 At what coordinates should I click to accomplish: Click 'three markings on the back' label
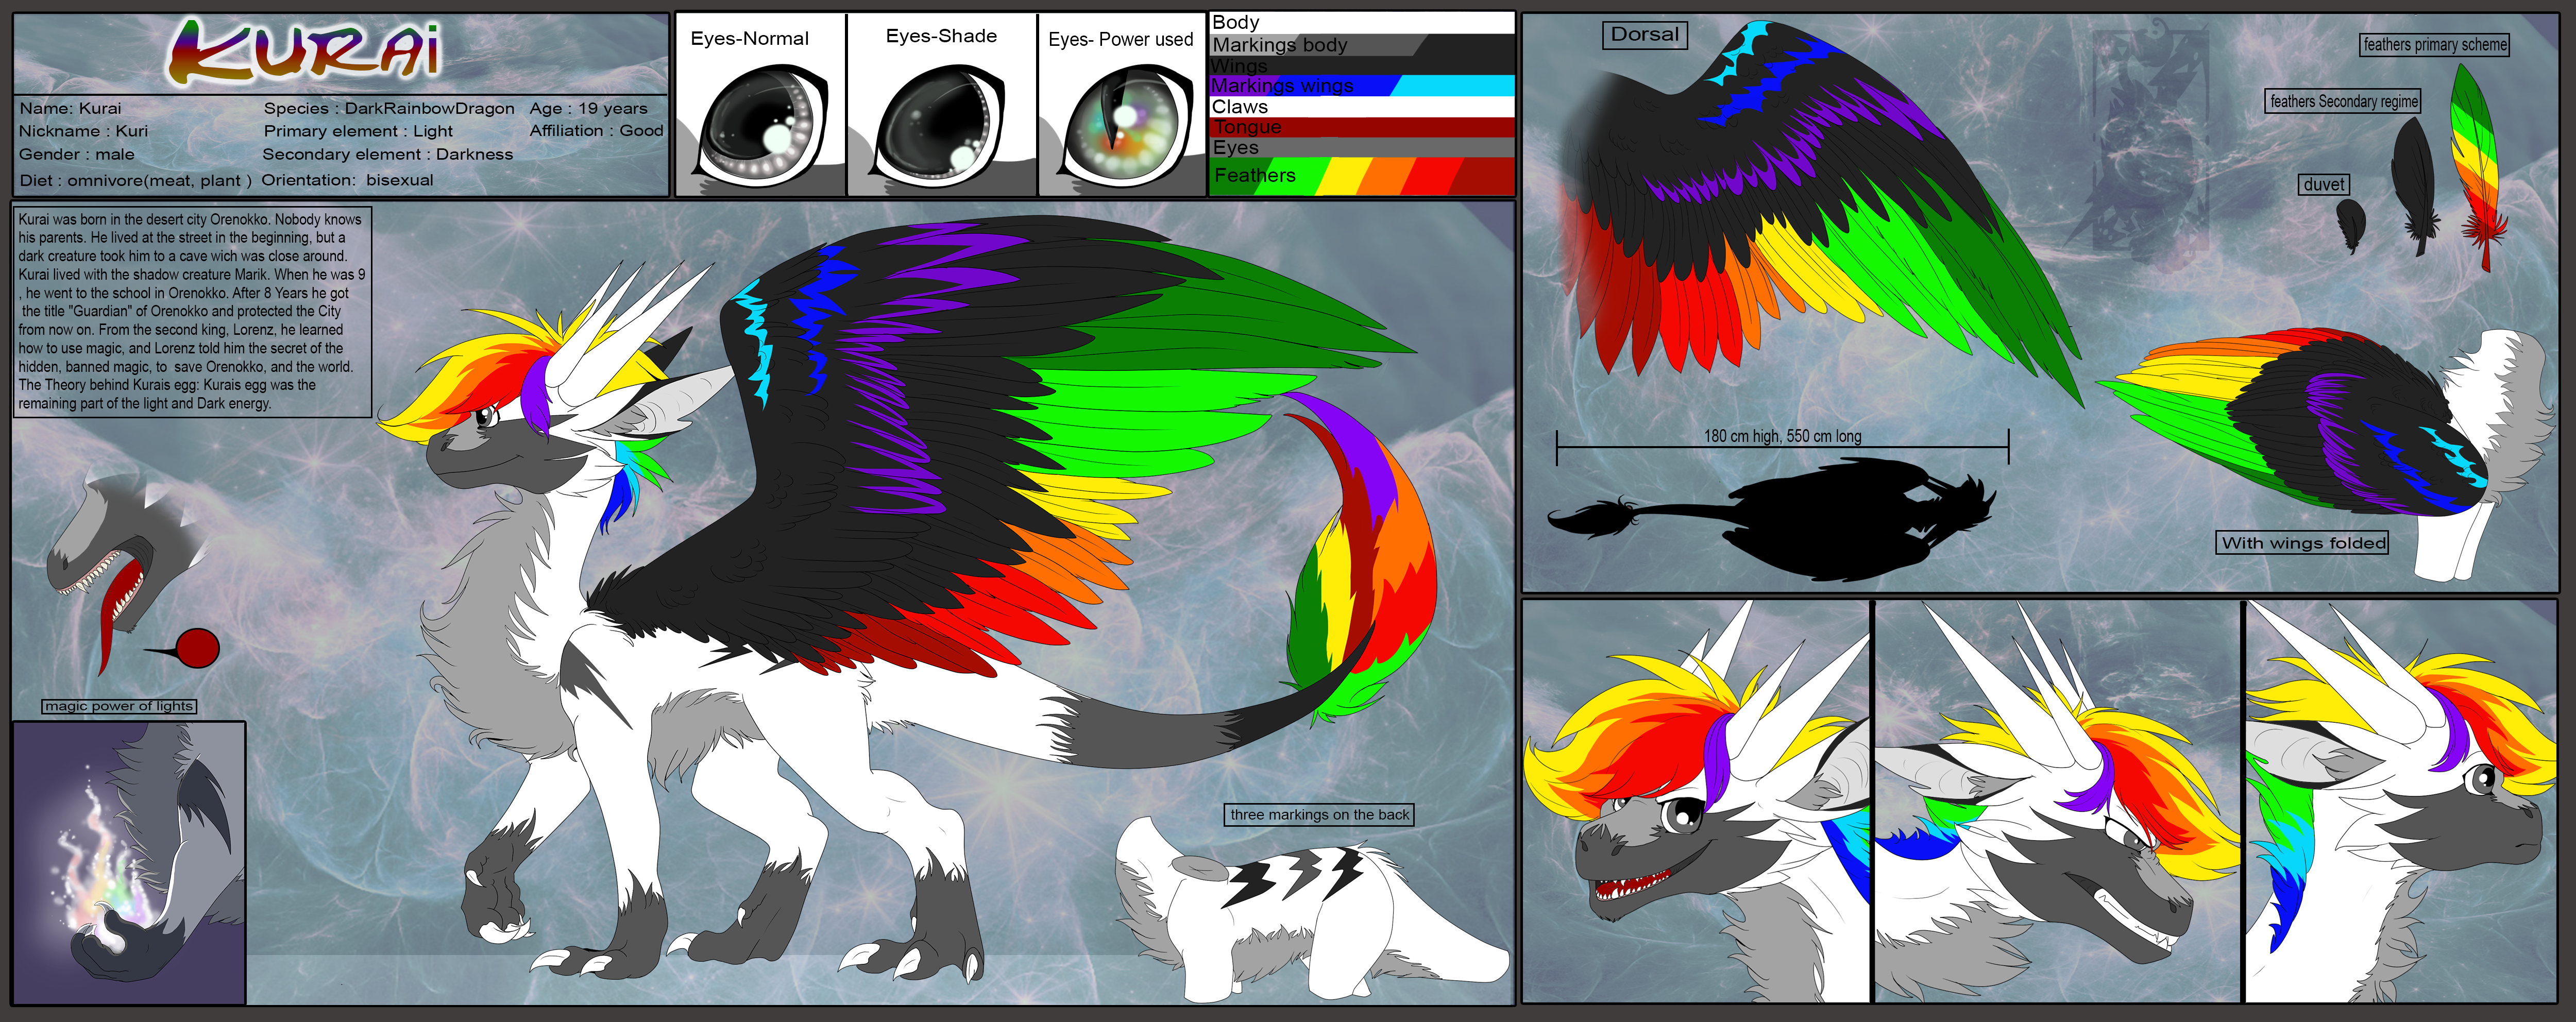click(x=1319, y=815)
